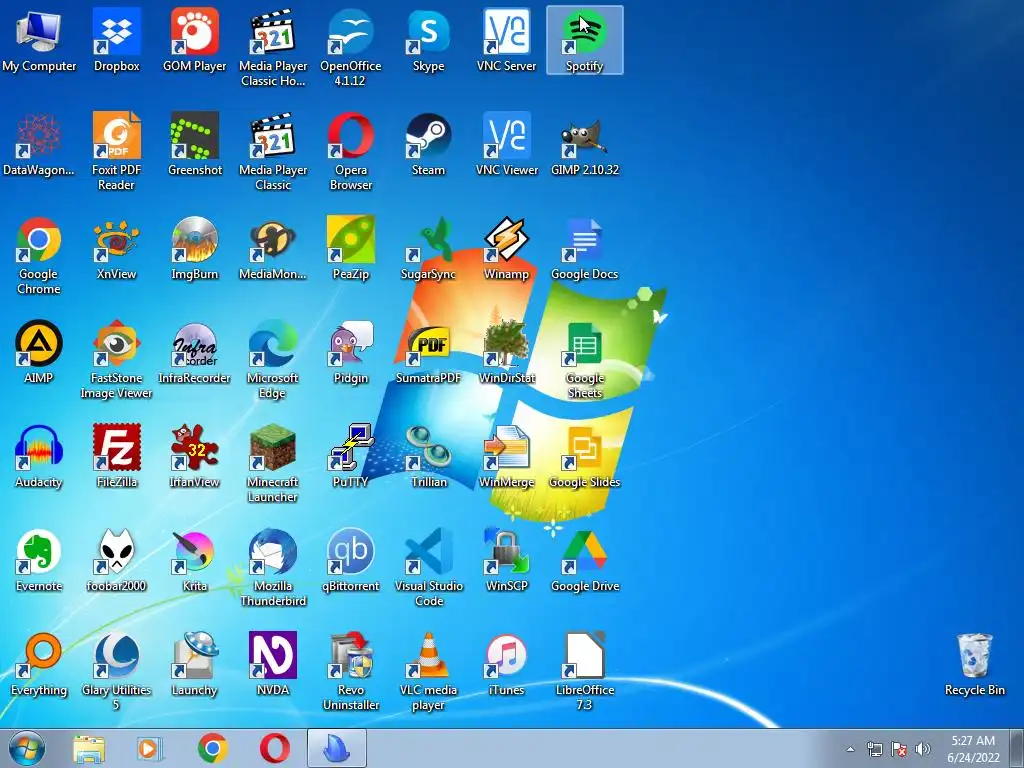Select the Spotify desktop shortcut
The height and width of the screenshot is (768, 1024).
click(584, 40)
